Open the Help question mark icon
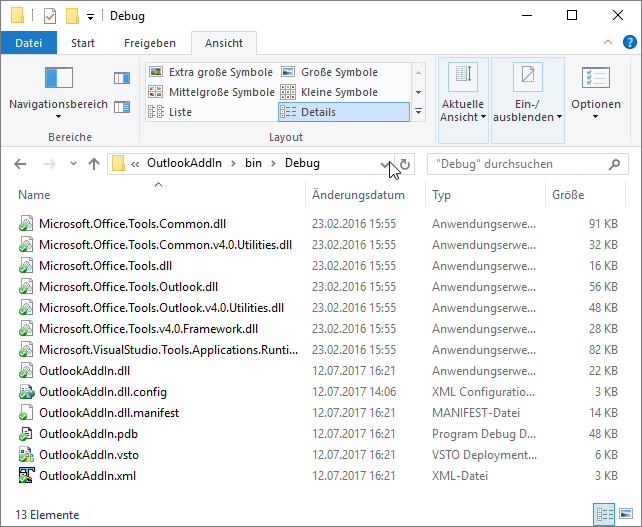This screenshot has width=642, height=527. [630, 42]
